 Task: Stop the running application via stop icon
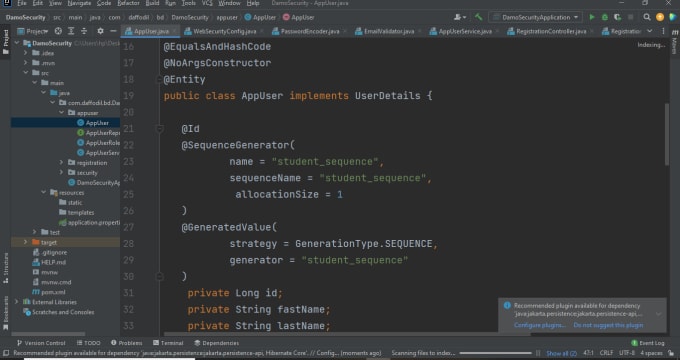coord(631,17)
